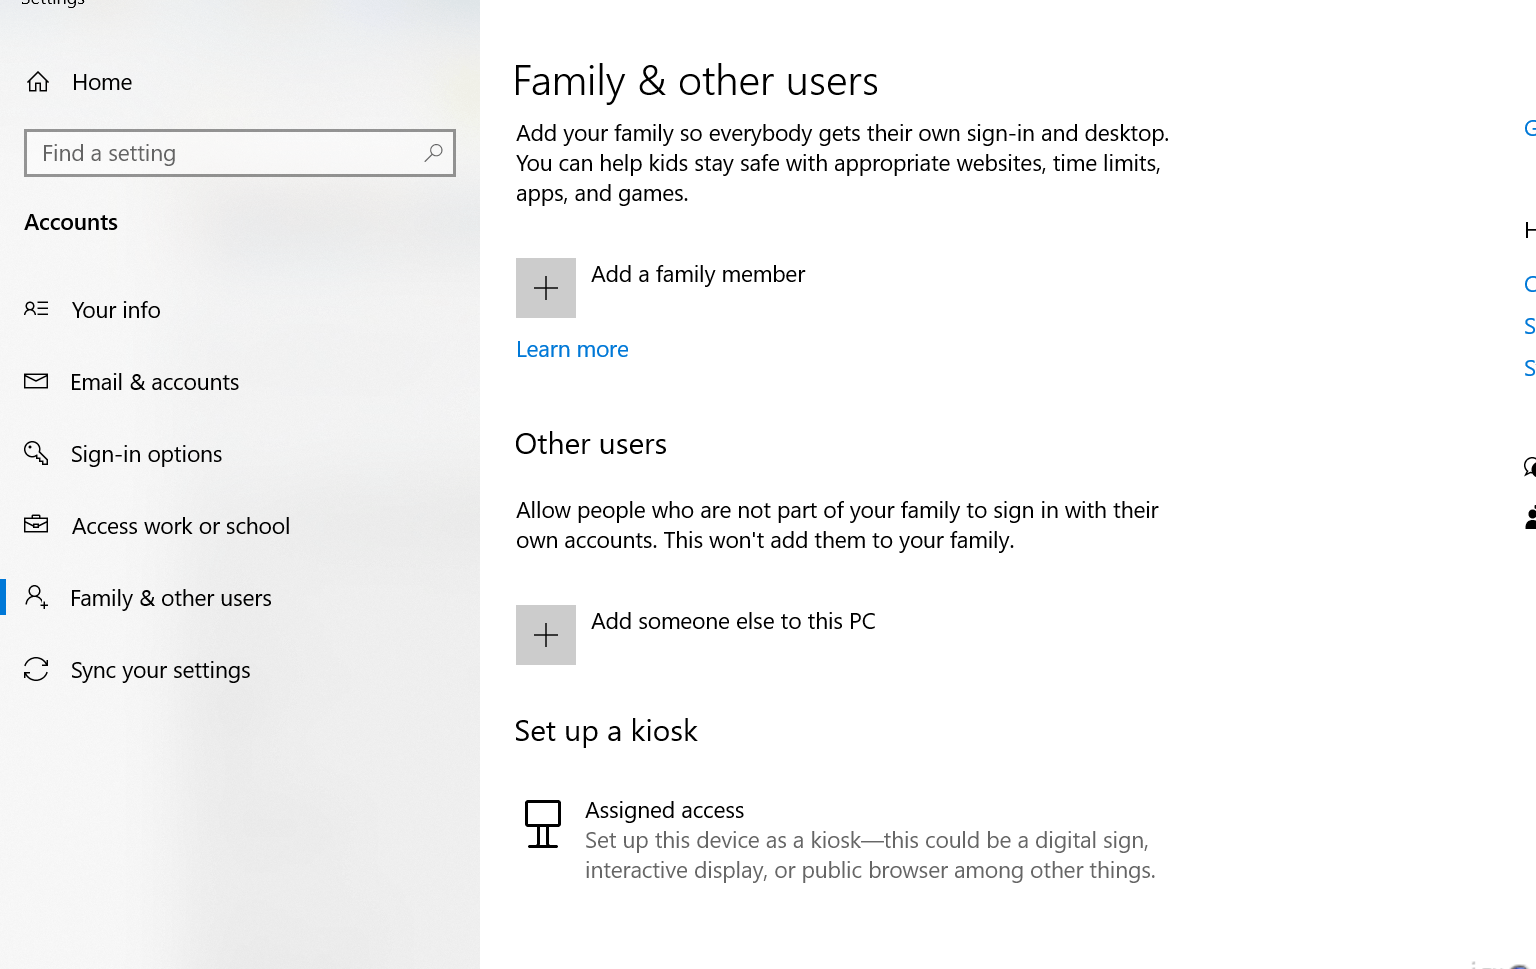Screen dimensions: 1536x969
Task: Click the Email & accounts envelope icon
Action: pos(36,381)
